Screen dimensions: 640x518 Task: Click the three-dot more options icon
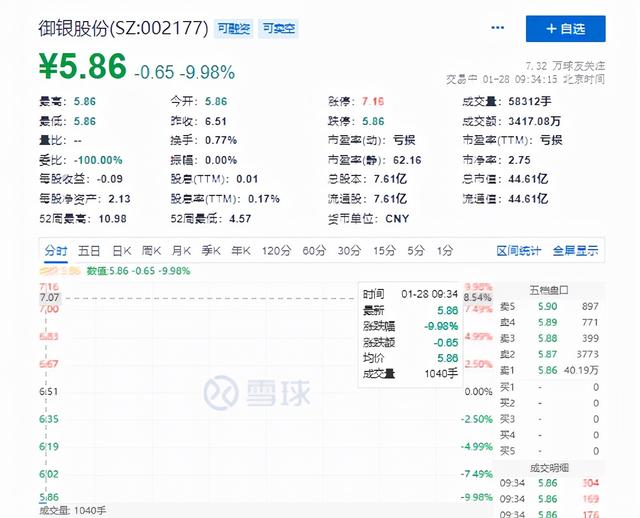click(497, 28)
